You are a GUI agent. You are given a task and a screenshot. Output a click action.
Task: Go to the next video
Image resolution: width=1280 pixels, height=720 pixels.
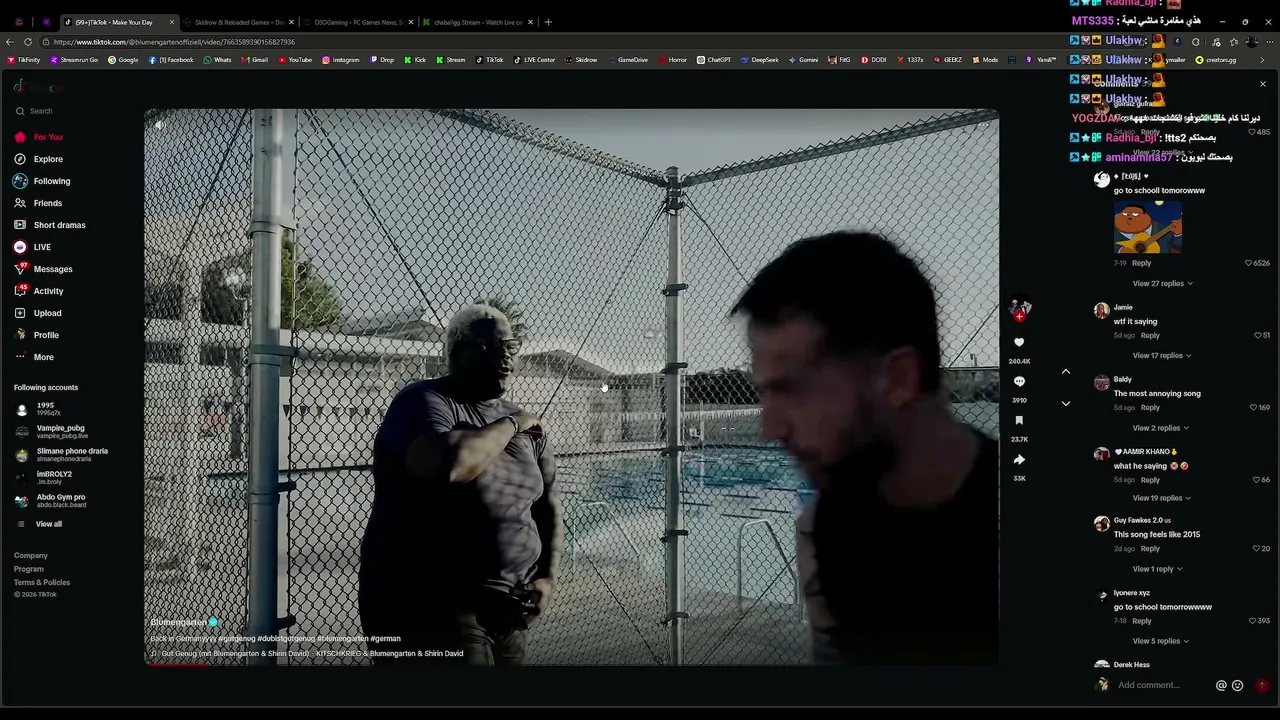[1066, 403]
